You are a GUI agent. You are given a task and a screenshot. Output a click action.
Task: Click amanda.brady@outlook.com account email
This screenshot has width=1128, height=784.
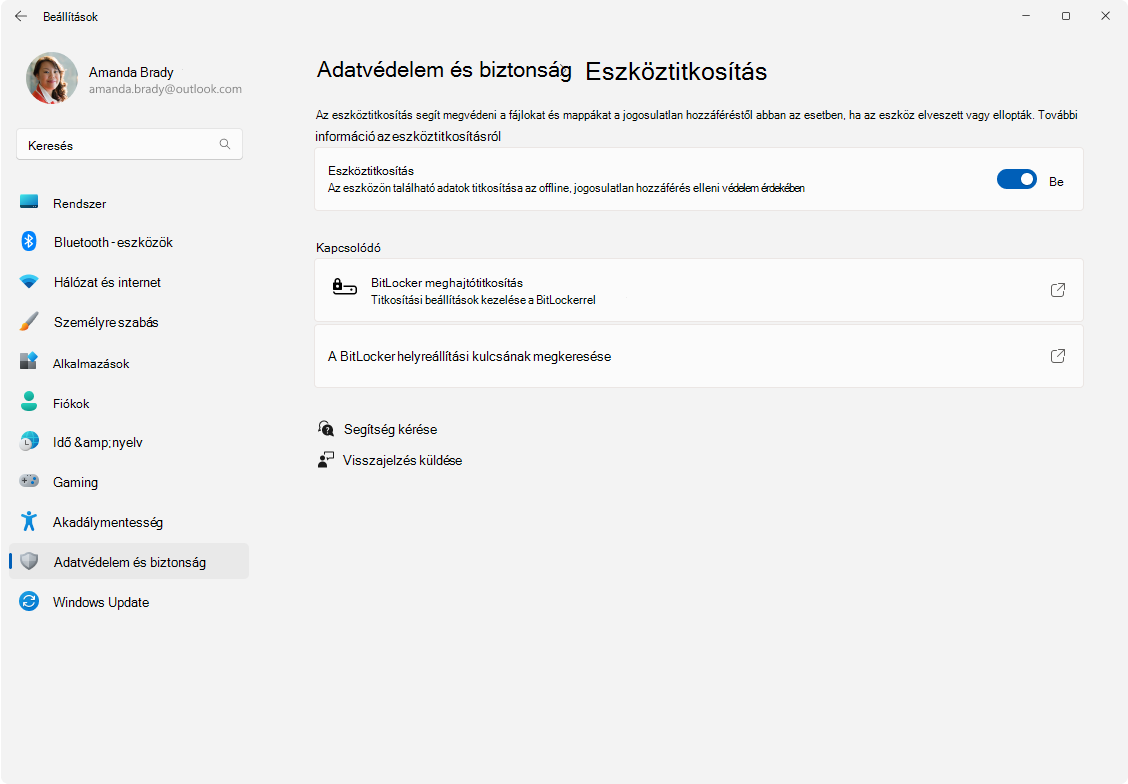click(x=165, y=89)
